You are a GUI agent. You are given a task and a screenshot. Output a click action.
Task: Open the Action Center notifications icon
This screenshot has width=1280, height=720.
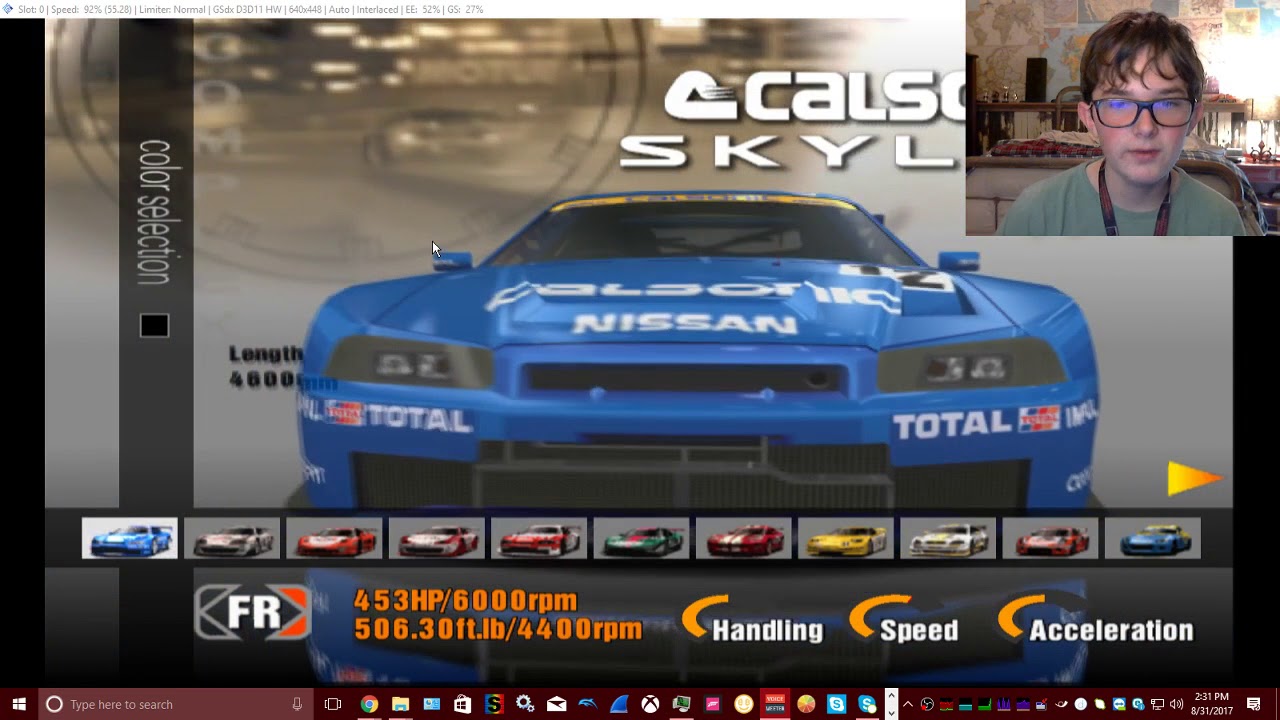coord(1254,704)
